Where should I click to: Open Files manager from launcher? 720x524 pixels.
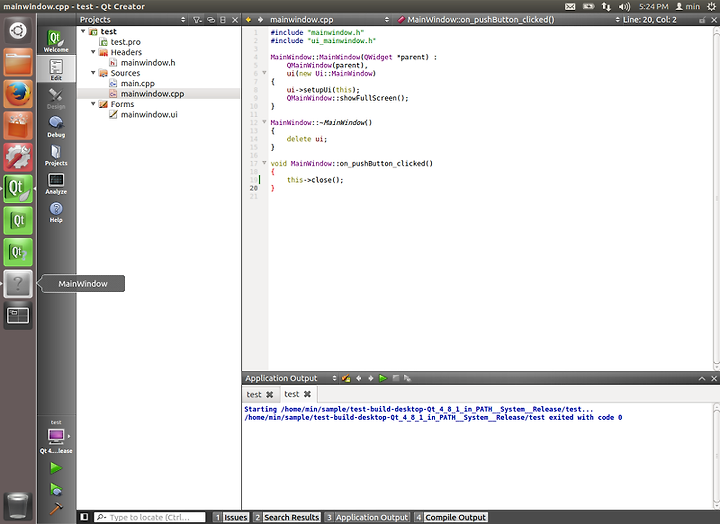tap(18, 62)
